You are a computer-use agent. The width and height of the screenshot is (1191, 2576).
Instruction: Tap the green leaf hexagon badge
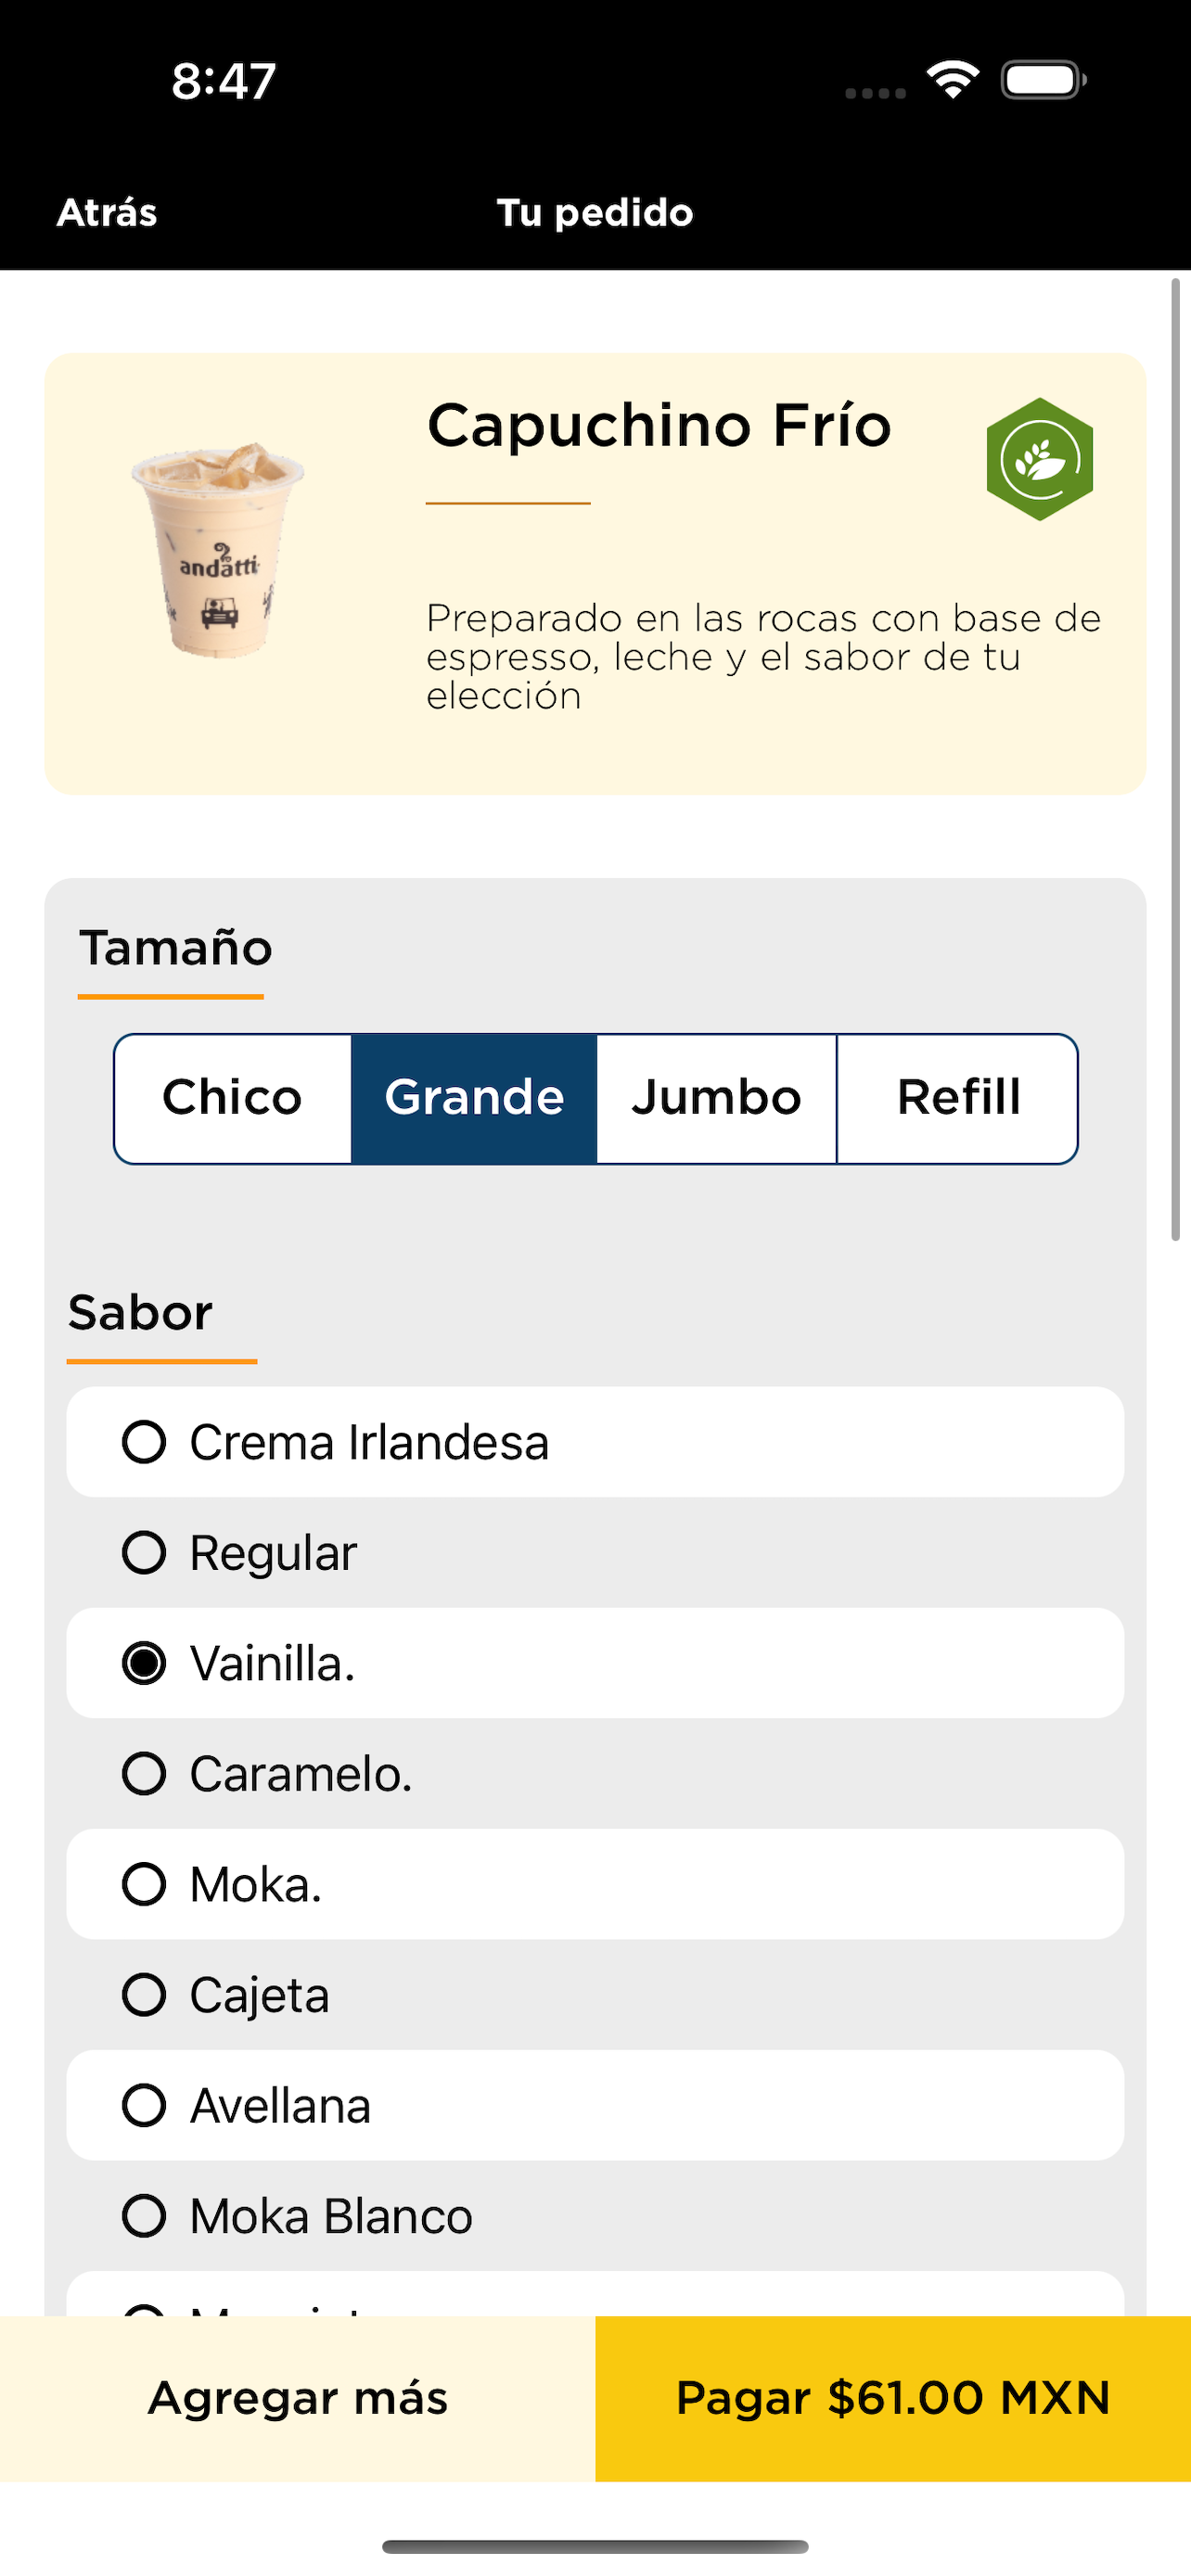pyautogui.click(x=1039, y=459)
